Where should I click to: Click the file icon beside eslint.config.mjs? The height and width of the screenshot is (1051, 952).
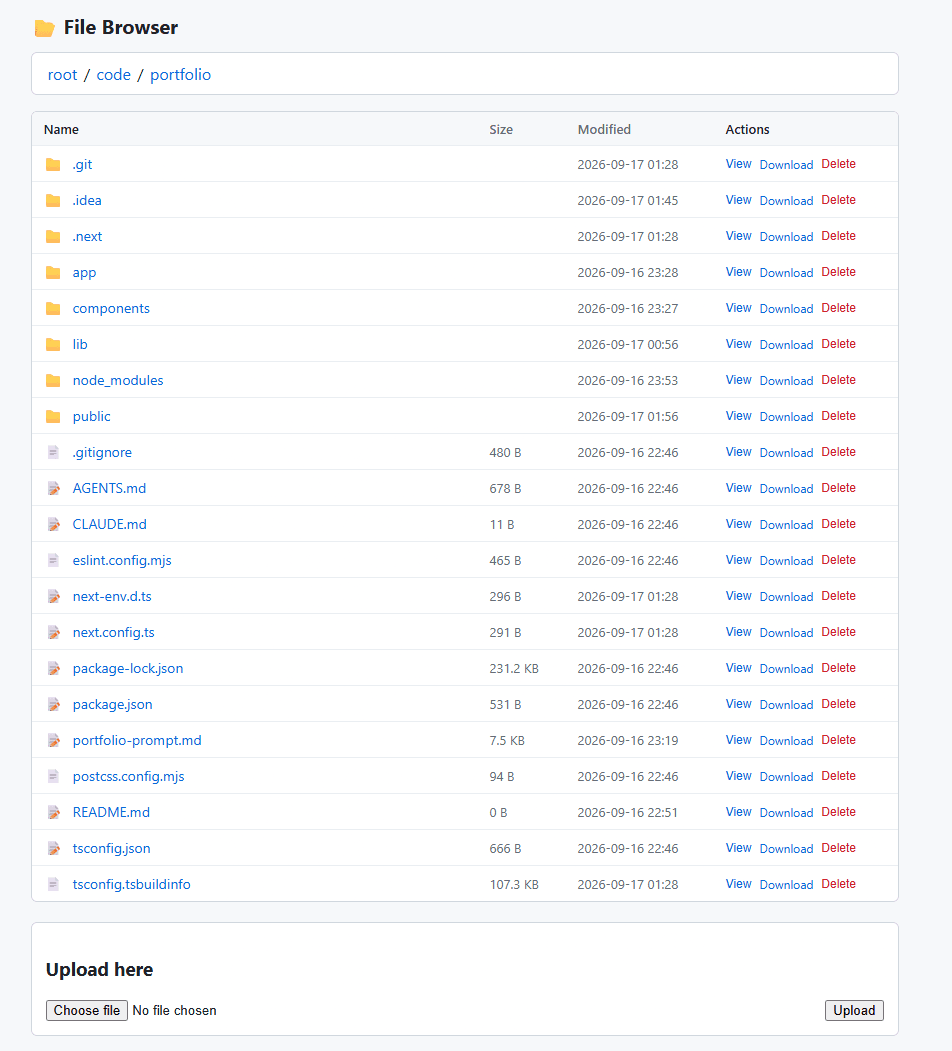point(54,560)
